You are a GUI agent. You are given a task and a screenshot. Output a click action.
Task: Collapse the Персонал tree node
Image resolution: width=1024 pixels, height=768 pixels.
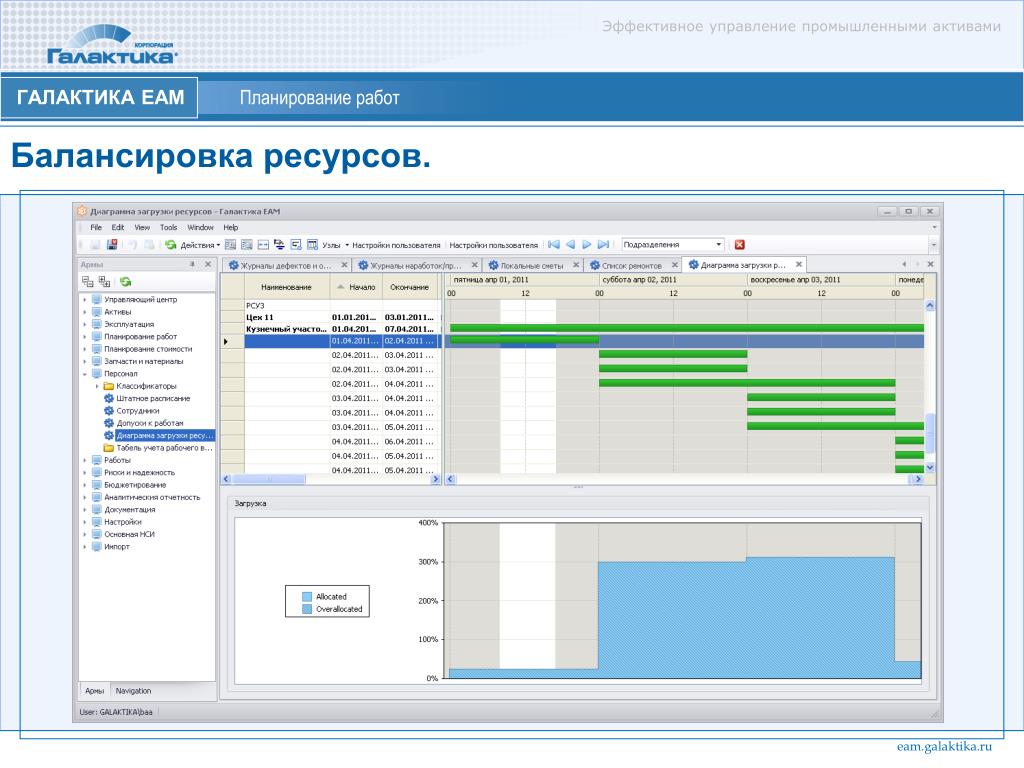click(85, 374)
